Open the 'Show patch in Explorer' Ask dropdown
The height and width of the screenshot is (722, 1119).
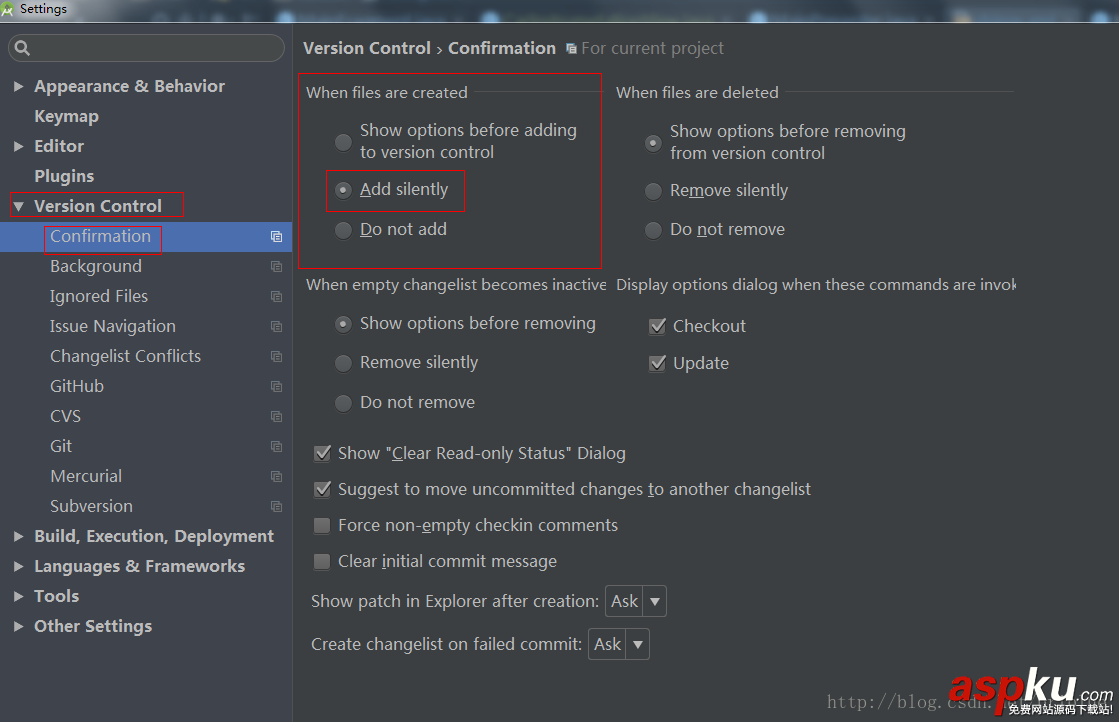tap(655, 601)
